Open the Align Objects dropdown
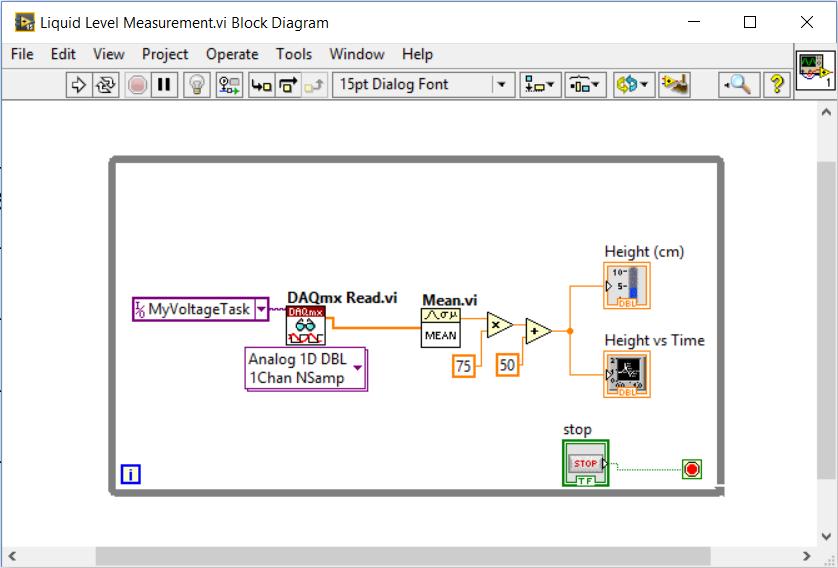 tap(540, 84)
